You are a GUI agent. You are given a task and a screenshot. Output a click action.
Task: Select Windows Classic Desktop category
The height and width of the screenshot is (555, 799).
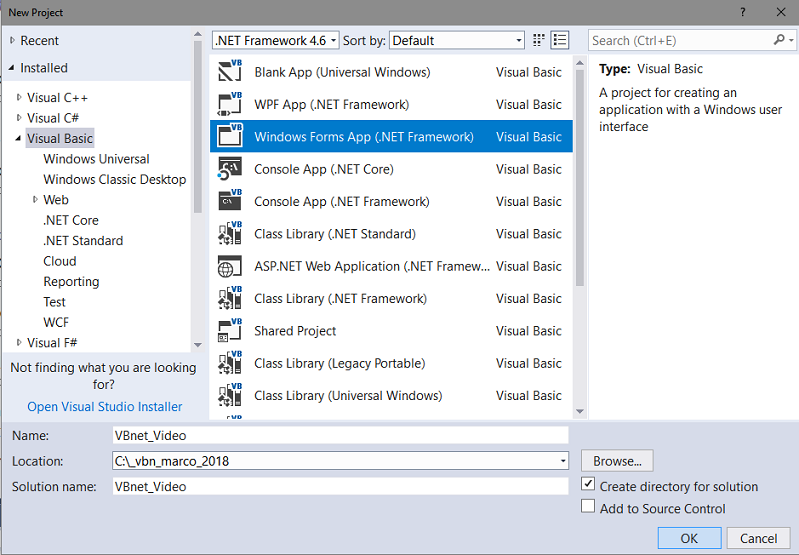(115, 179)
